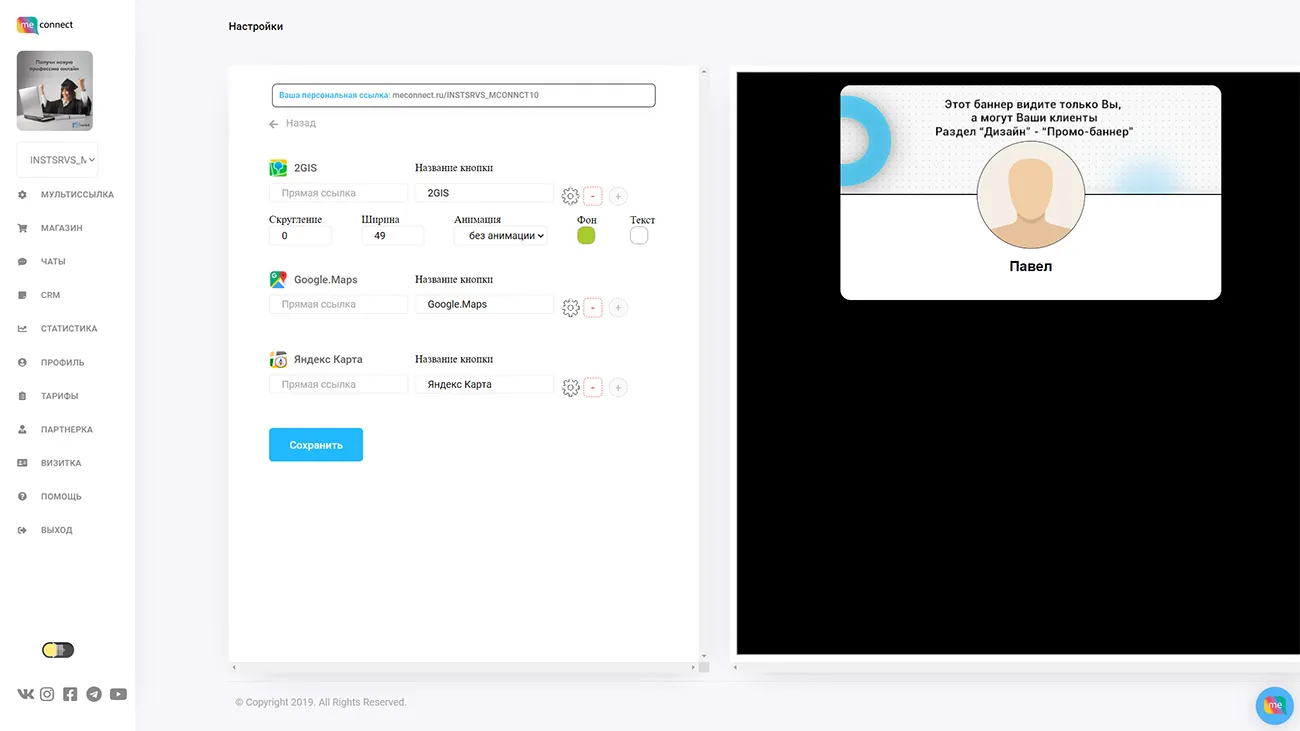
Task: Pick the green Фон color swatch
Action: (x=586, y=235)
